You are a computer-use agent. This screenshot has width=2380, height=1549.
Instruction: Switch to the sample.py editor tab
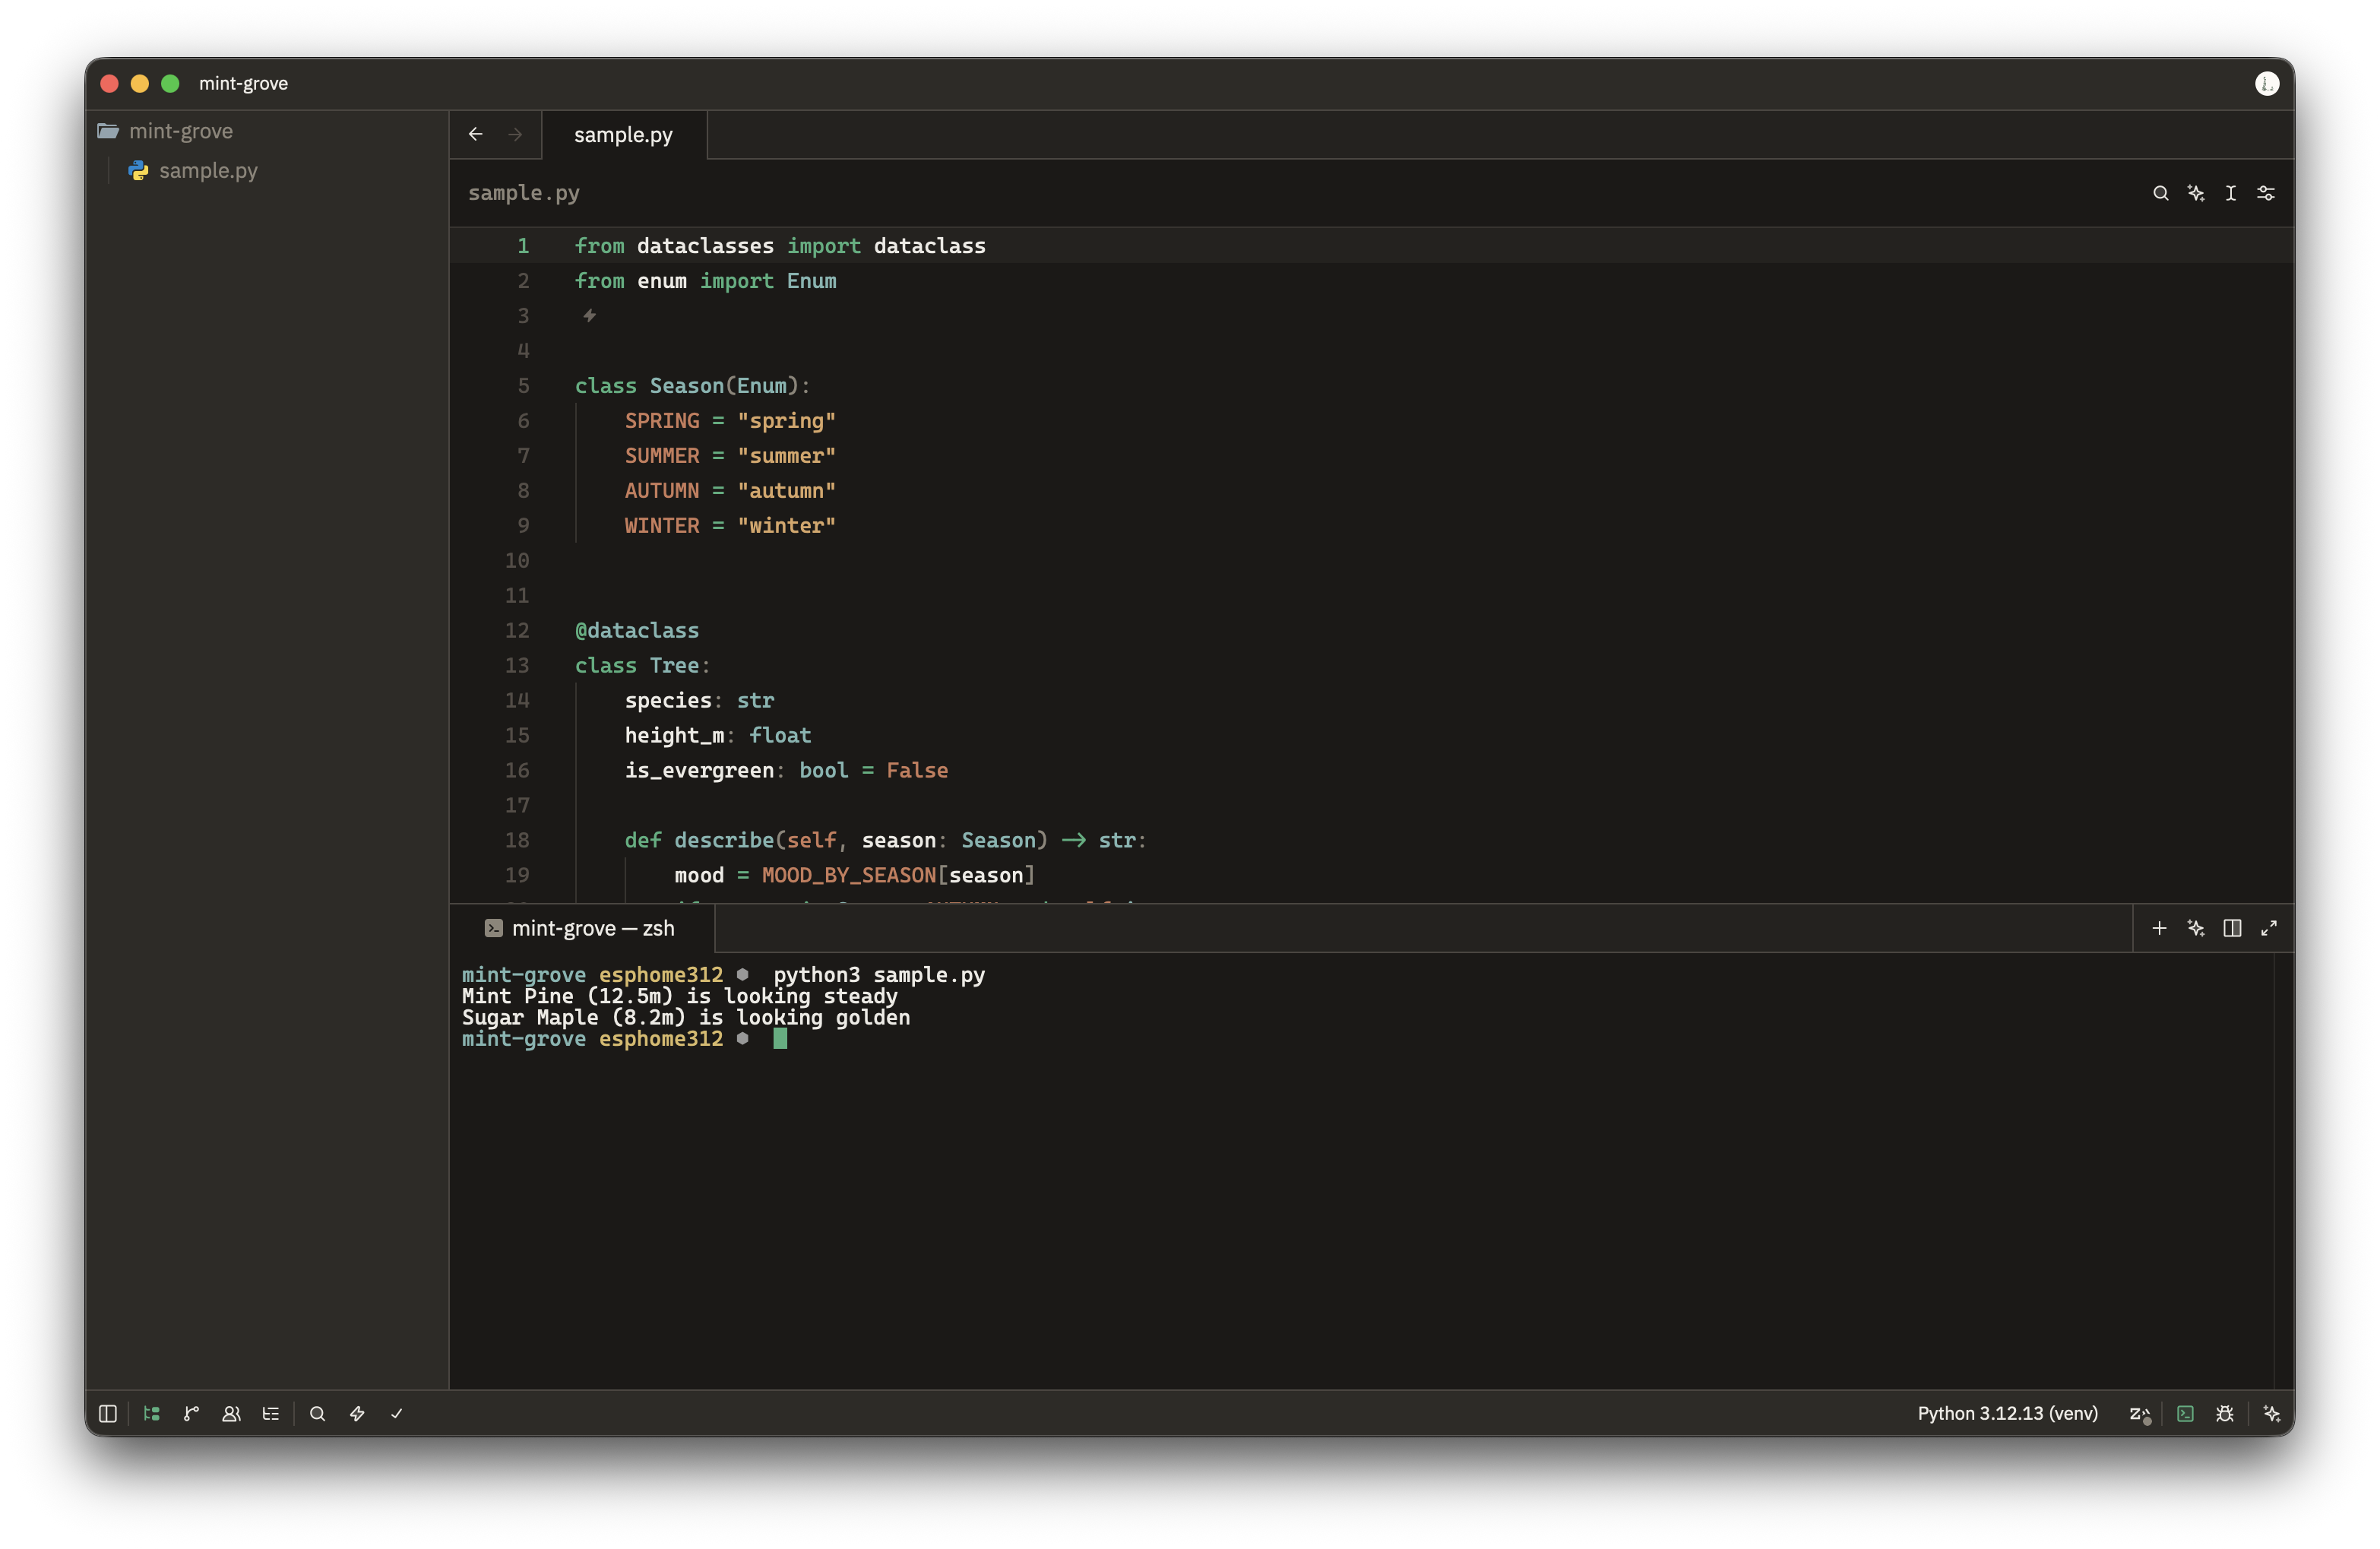pos(624,135)
